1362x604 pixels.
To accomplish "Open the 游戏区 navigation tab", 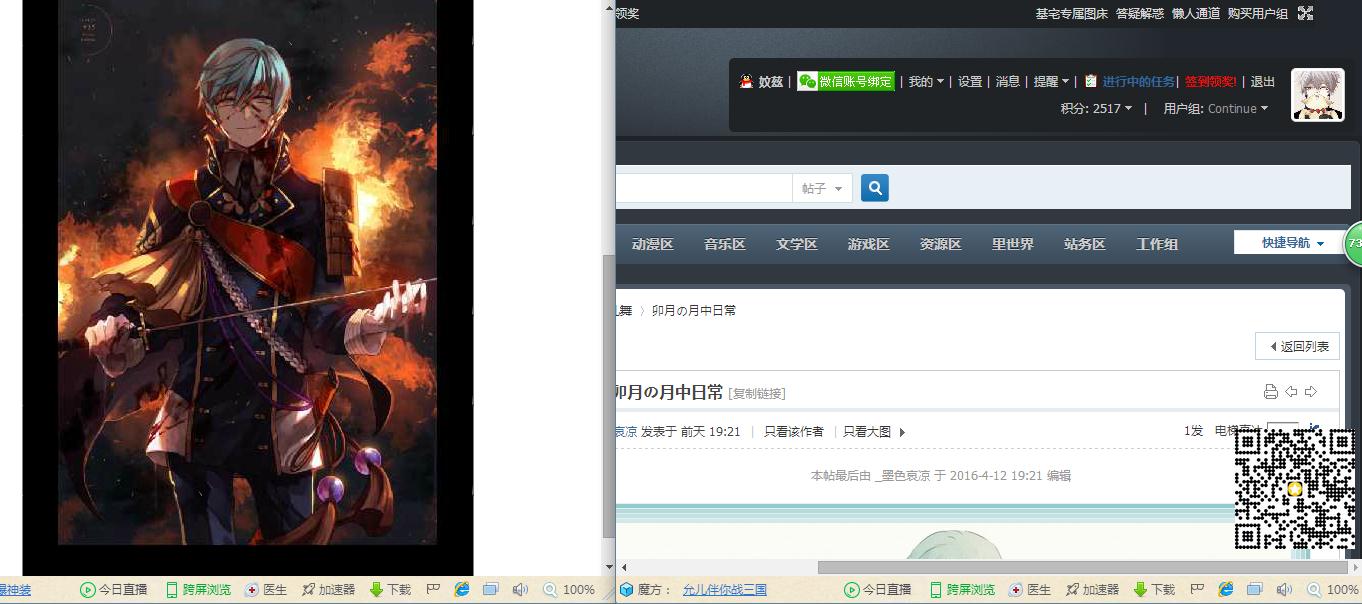I will click(x=868, y=244).
